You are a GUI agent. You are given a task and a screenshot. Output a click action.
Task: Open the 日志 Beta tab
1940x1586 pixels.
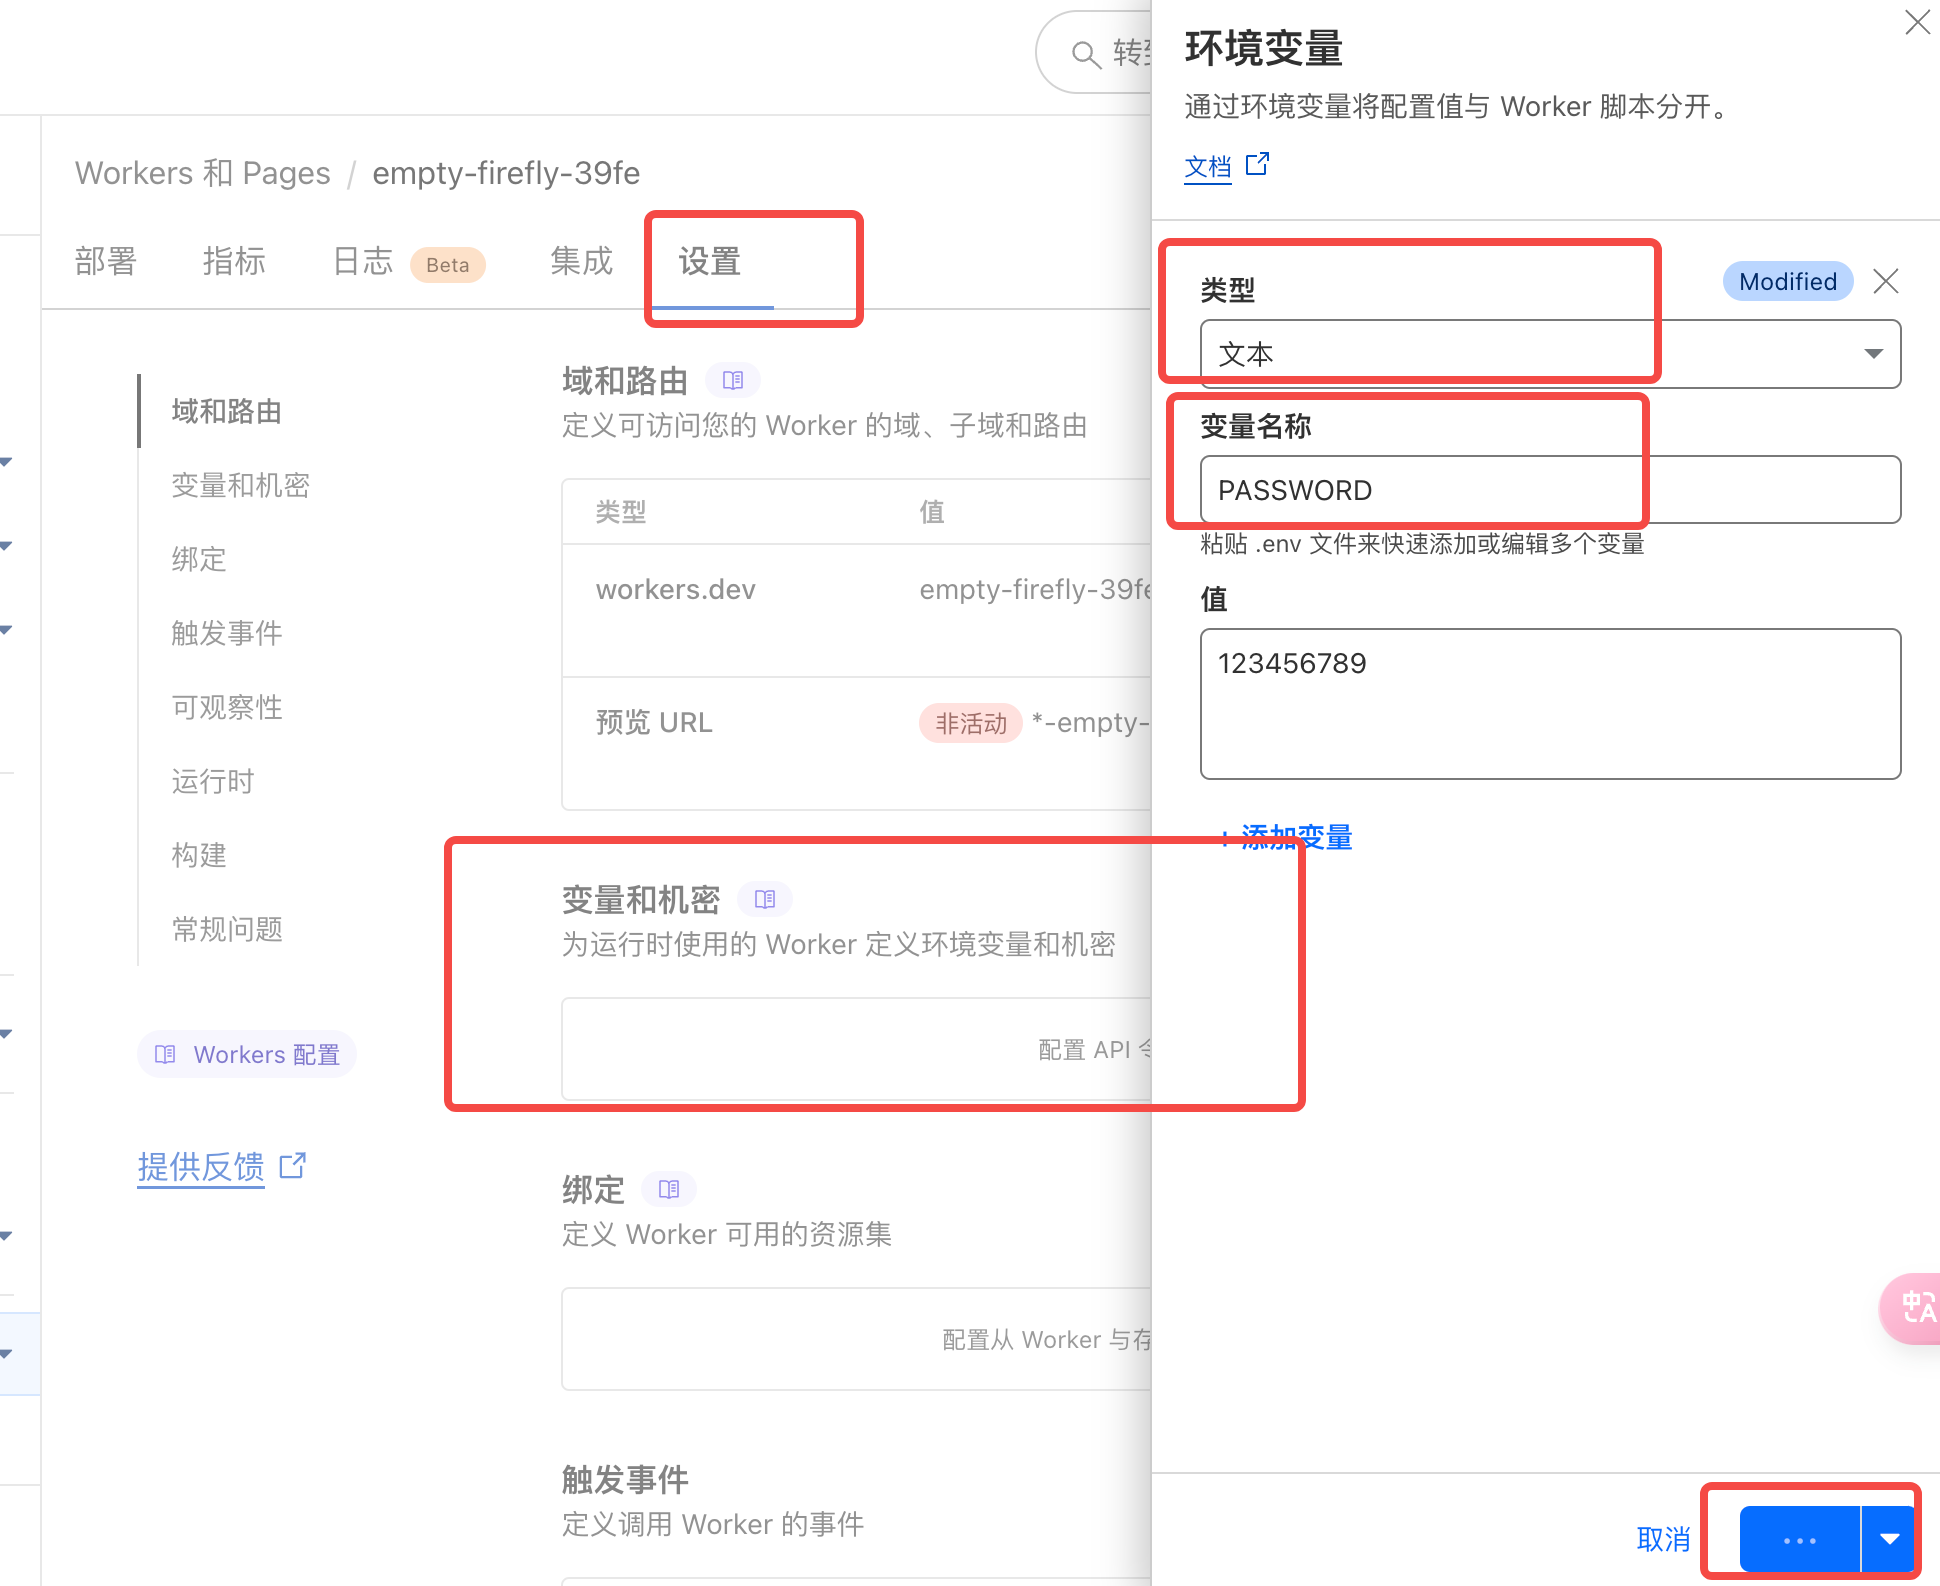point(363,262)
